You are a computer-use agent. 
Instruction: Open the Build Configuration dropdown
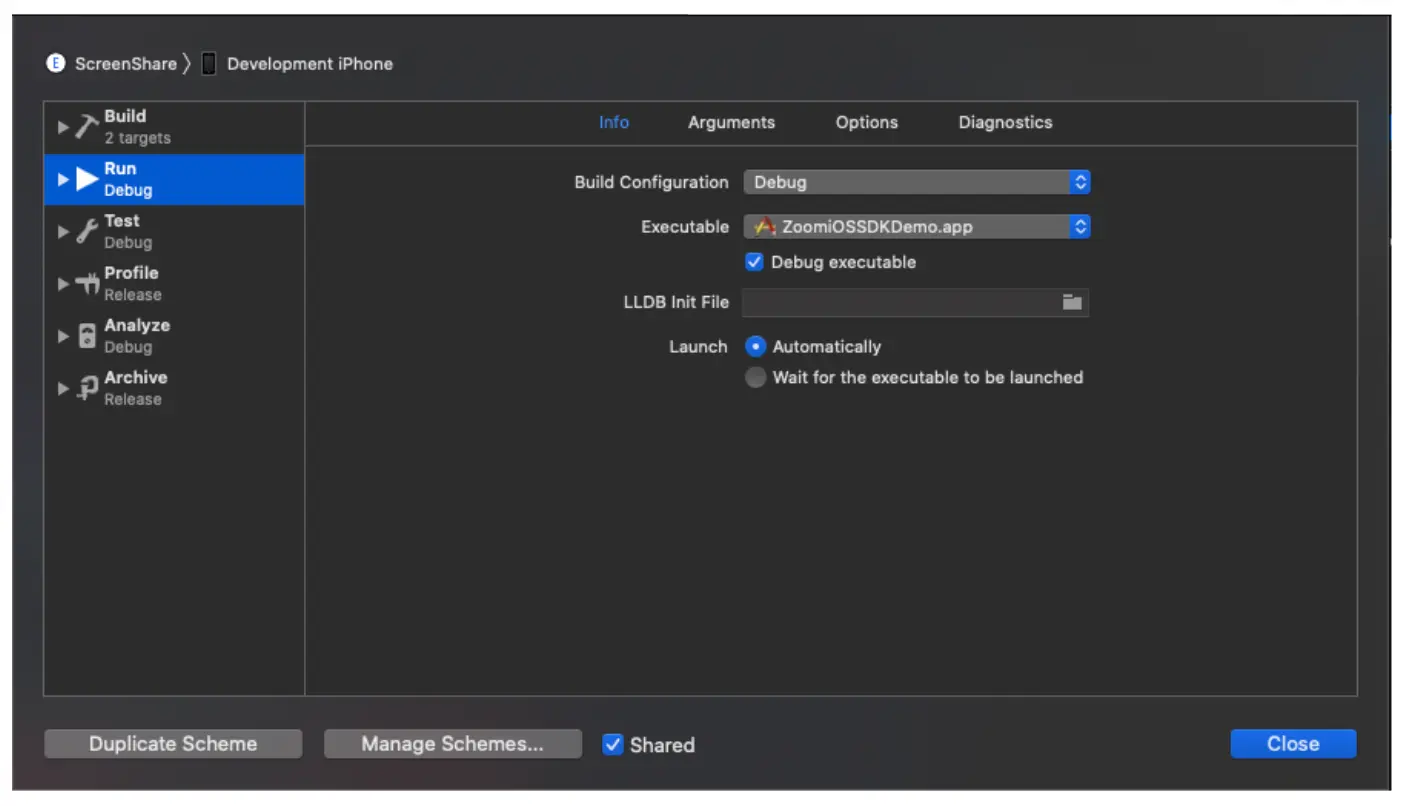point(1080,182)
